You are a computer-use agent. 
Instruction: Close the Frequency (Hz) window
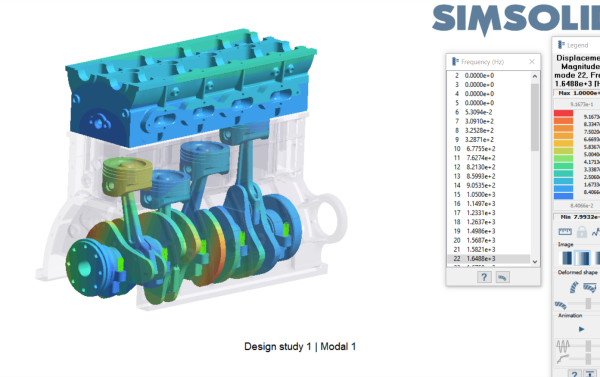pyautogui.click(x=532, y=62)
